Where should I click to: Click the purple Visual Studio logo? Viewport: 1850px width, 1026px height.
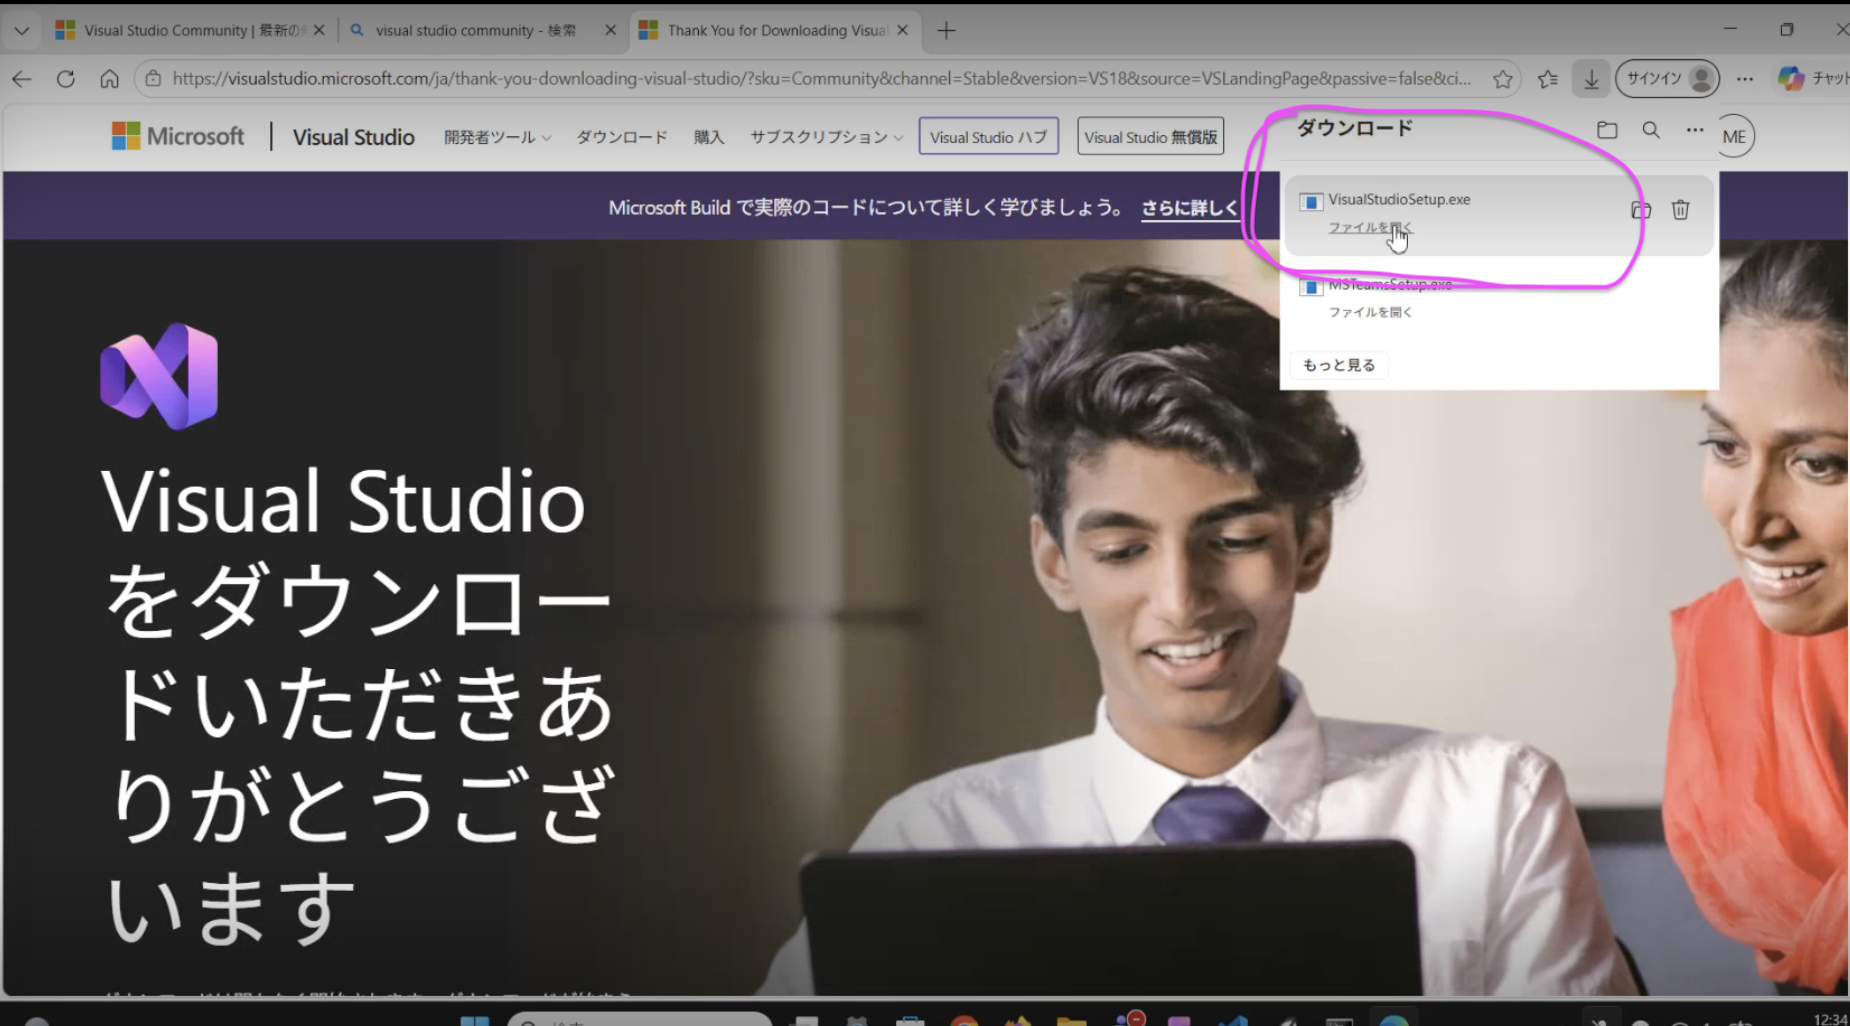coord(159,376)
